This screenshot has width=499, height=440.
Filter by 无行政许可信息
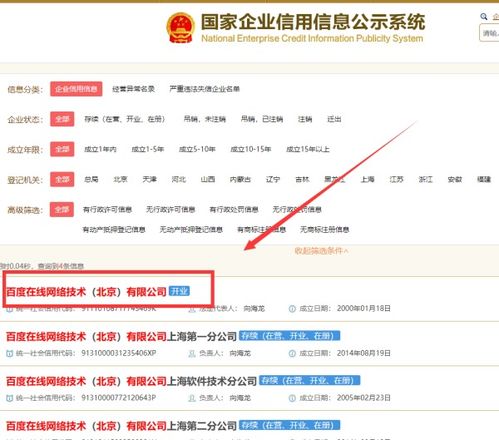click(x=170, y=209)
